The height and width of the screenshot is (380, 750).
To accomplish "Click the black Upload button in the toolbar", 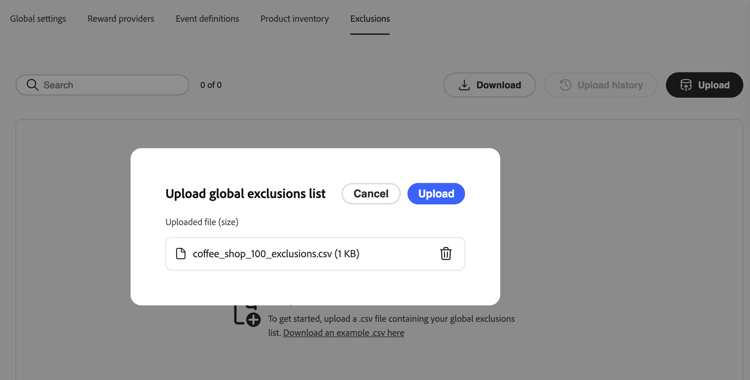I will pyautogui.click(x=704, y=85).
